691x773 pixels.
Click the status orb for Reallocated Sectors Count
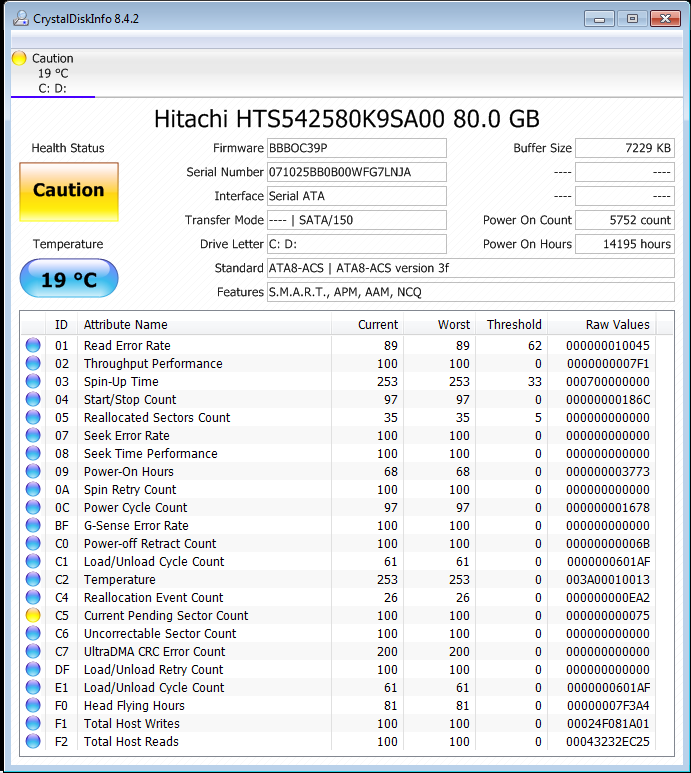tap(33, 417)
